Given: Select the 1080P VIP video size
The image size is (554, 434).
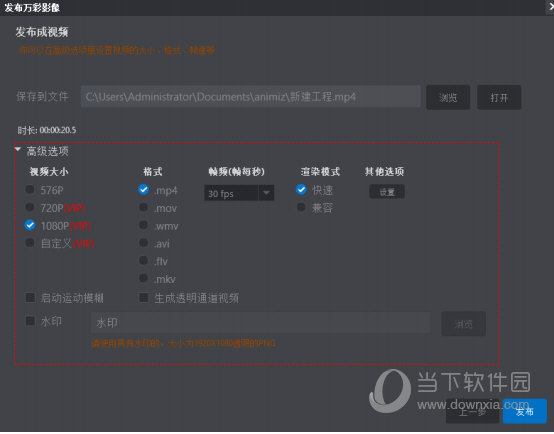Looking at the screenshot, I should click(30, 225).
